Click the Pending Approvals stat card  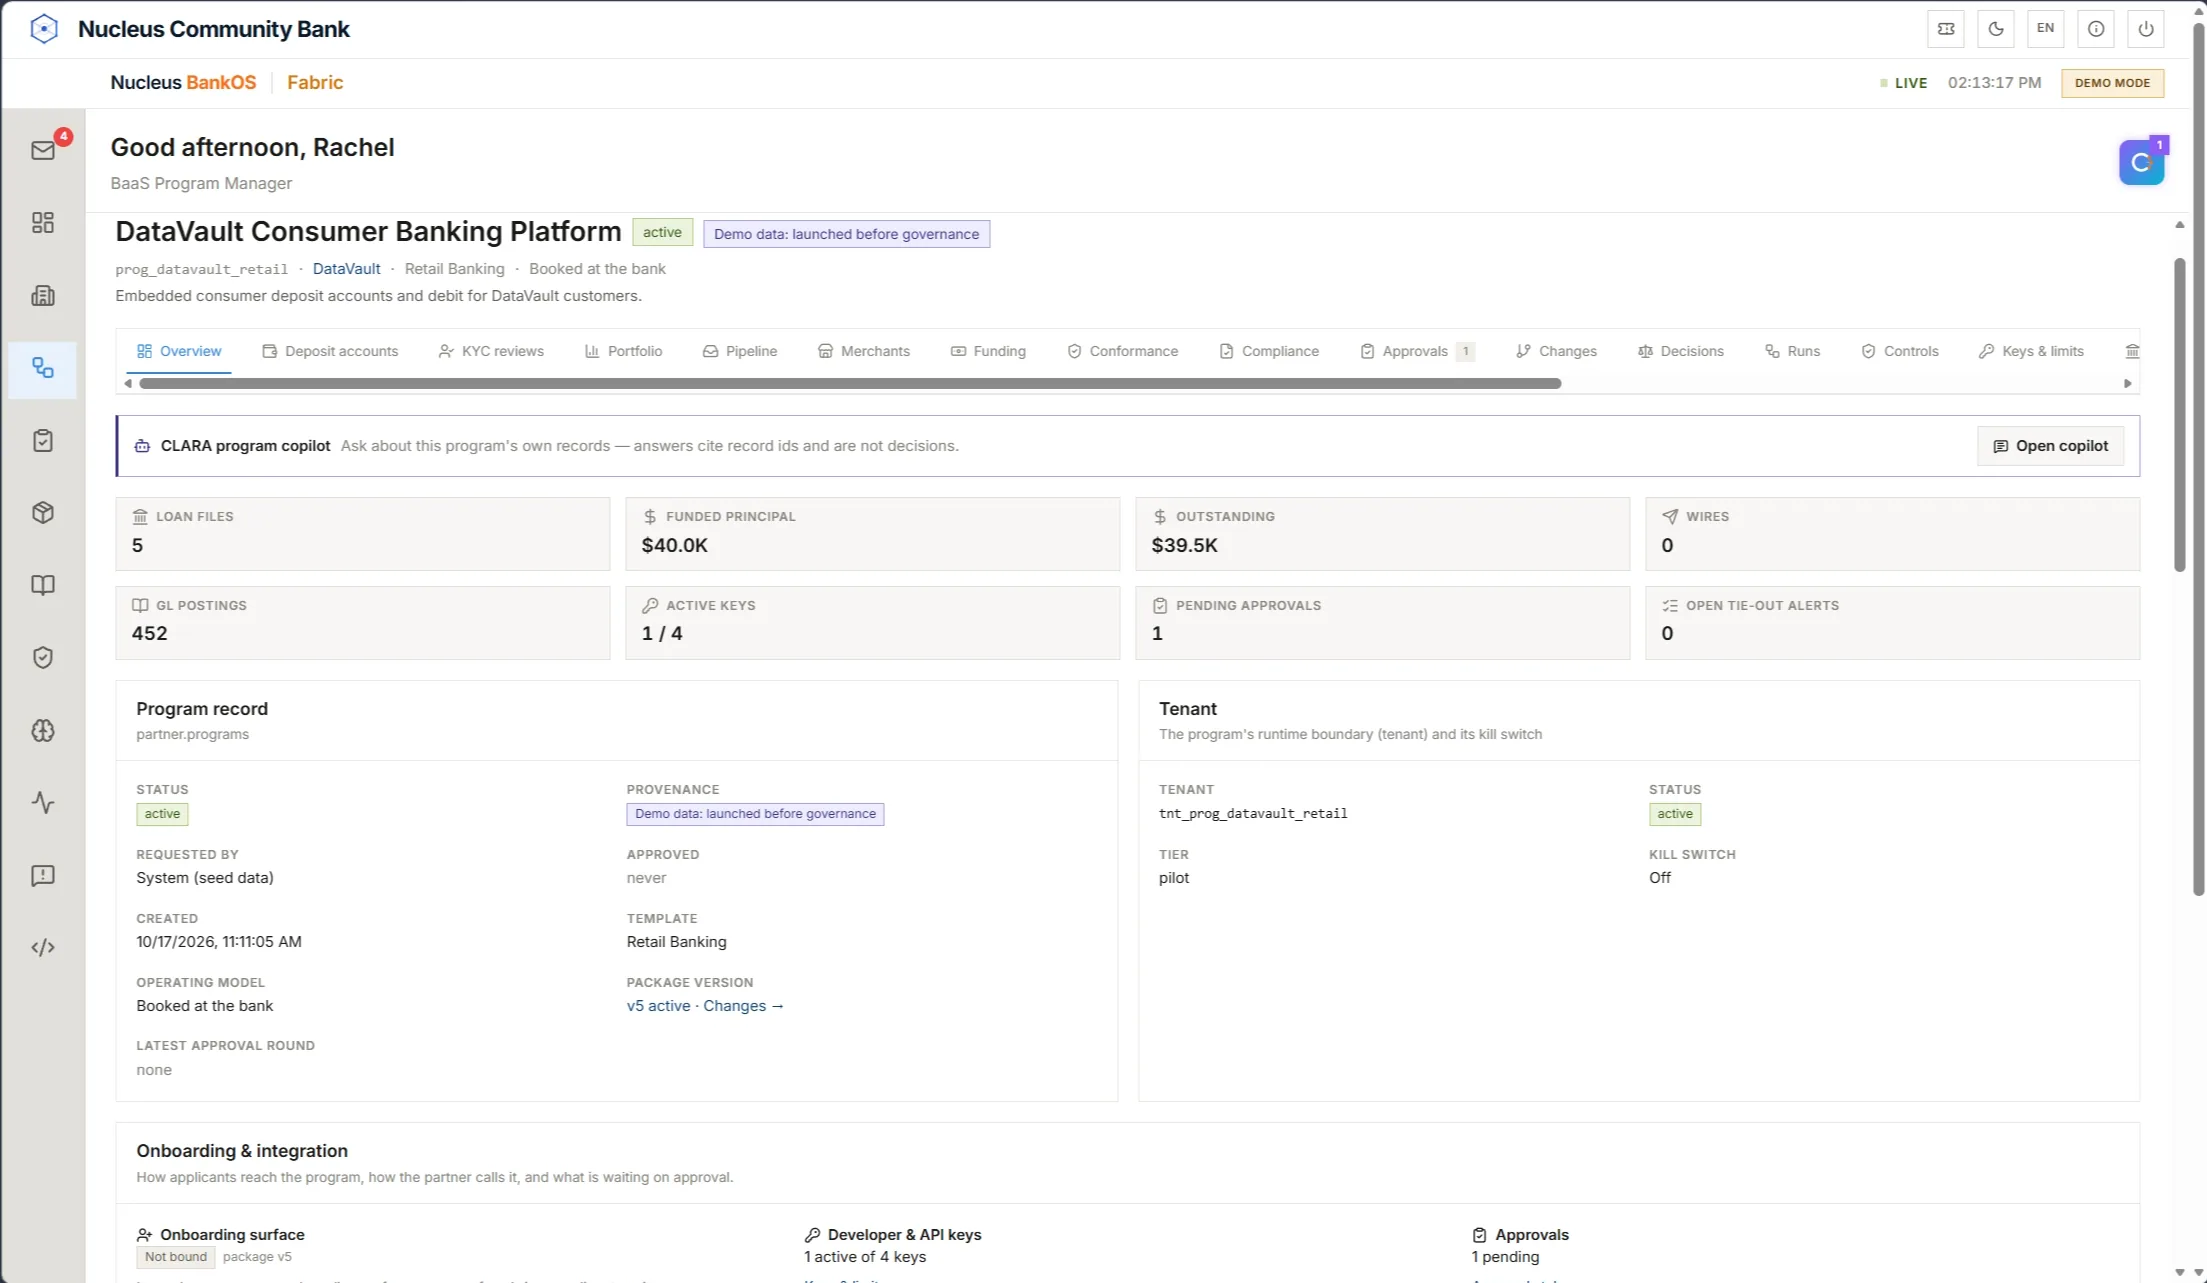[1382, 622]
